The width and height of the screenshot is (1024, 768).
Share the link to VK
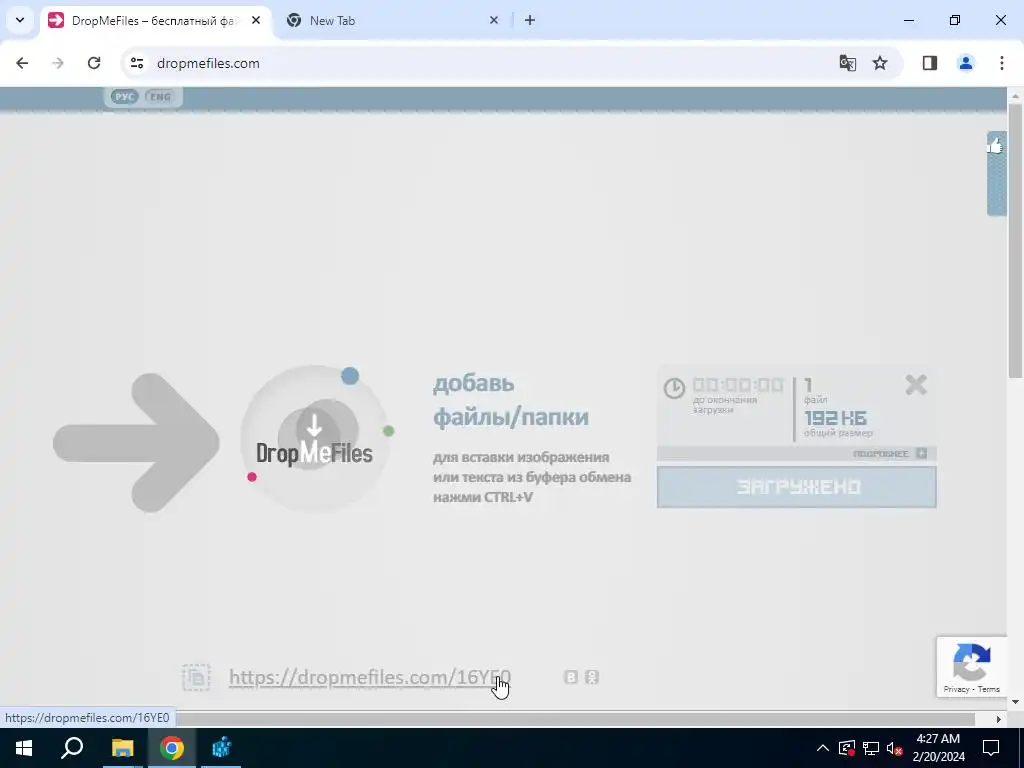(x=571, y=677)
